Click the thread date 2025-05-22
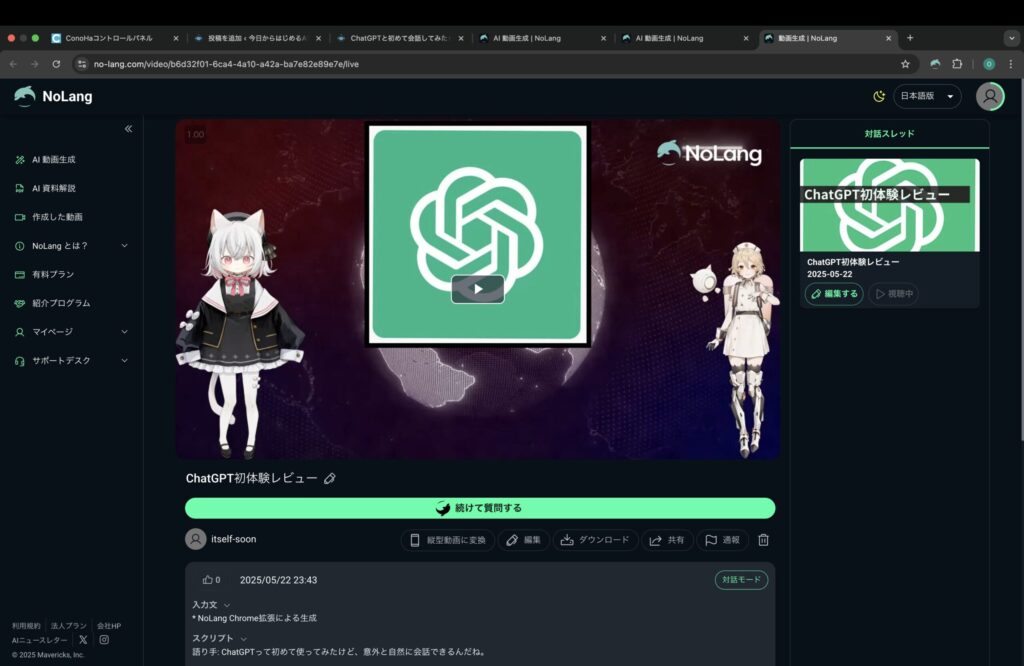Viewport: 1024px width, 666px height. [x=829, y=274]
